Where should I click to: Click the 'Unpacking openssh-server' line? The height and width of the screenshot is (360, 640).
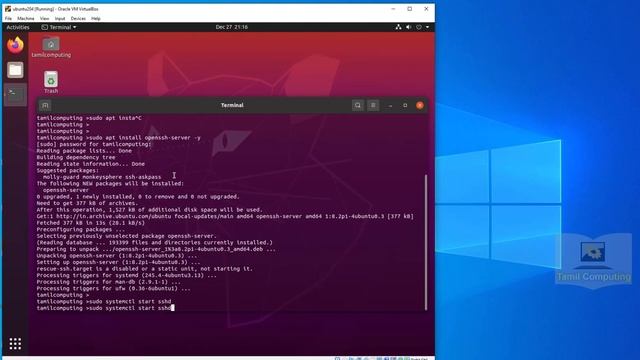117,256
